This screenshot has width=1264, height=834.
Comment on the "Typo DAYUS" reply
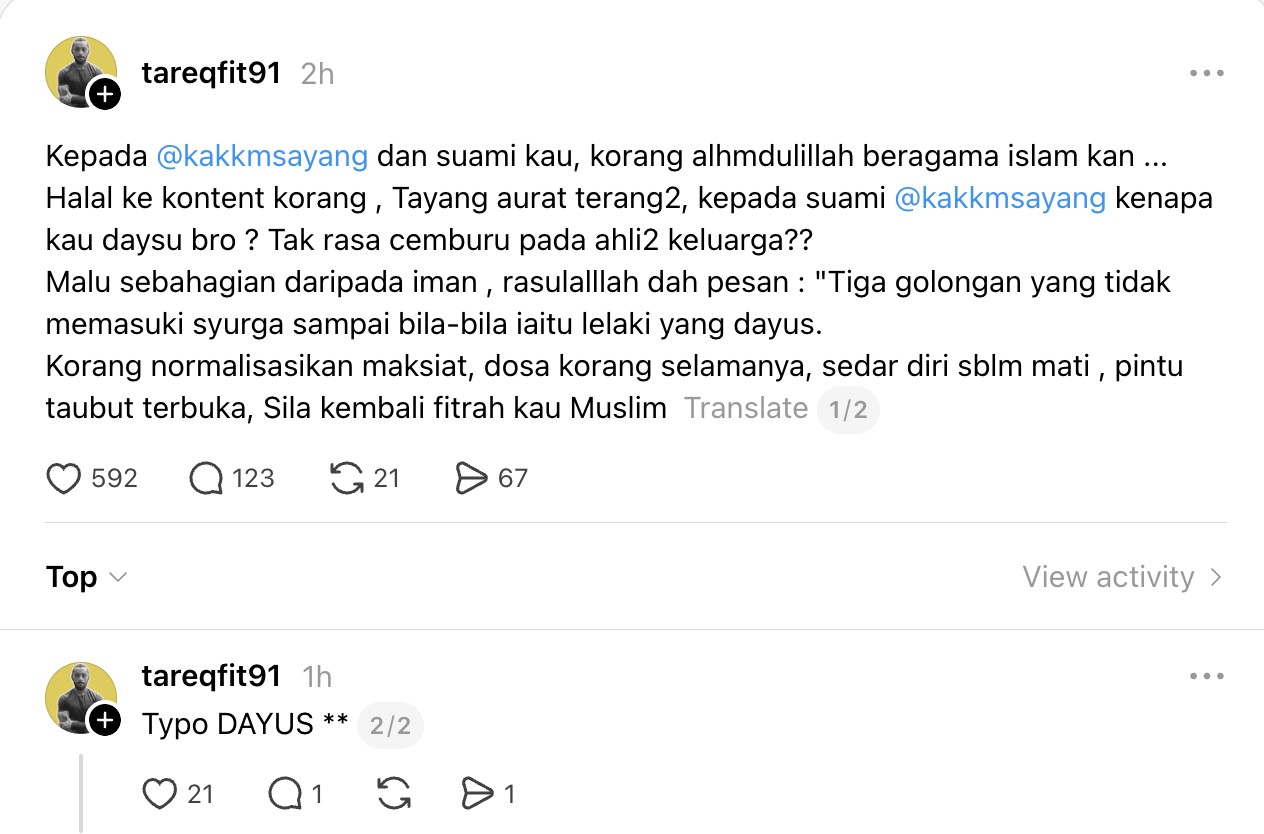pos(285,794)
